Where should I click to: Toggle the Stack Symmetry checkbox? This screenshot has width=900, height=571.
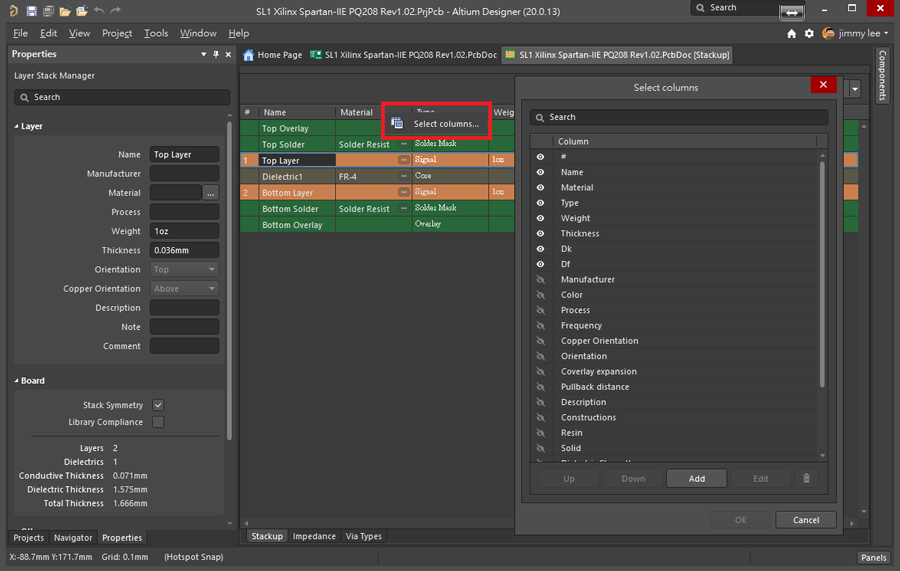tap(158, 405)
